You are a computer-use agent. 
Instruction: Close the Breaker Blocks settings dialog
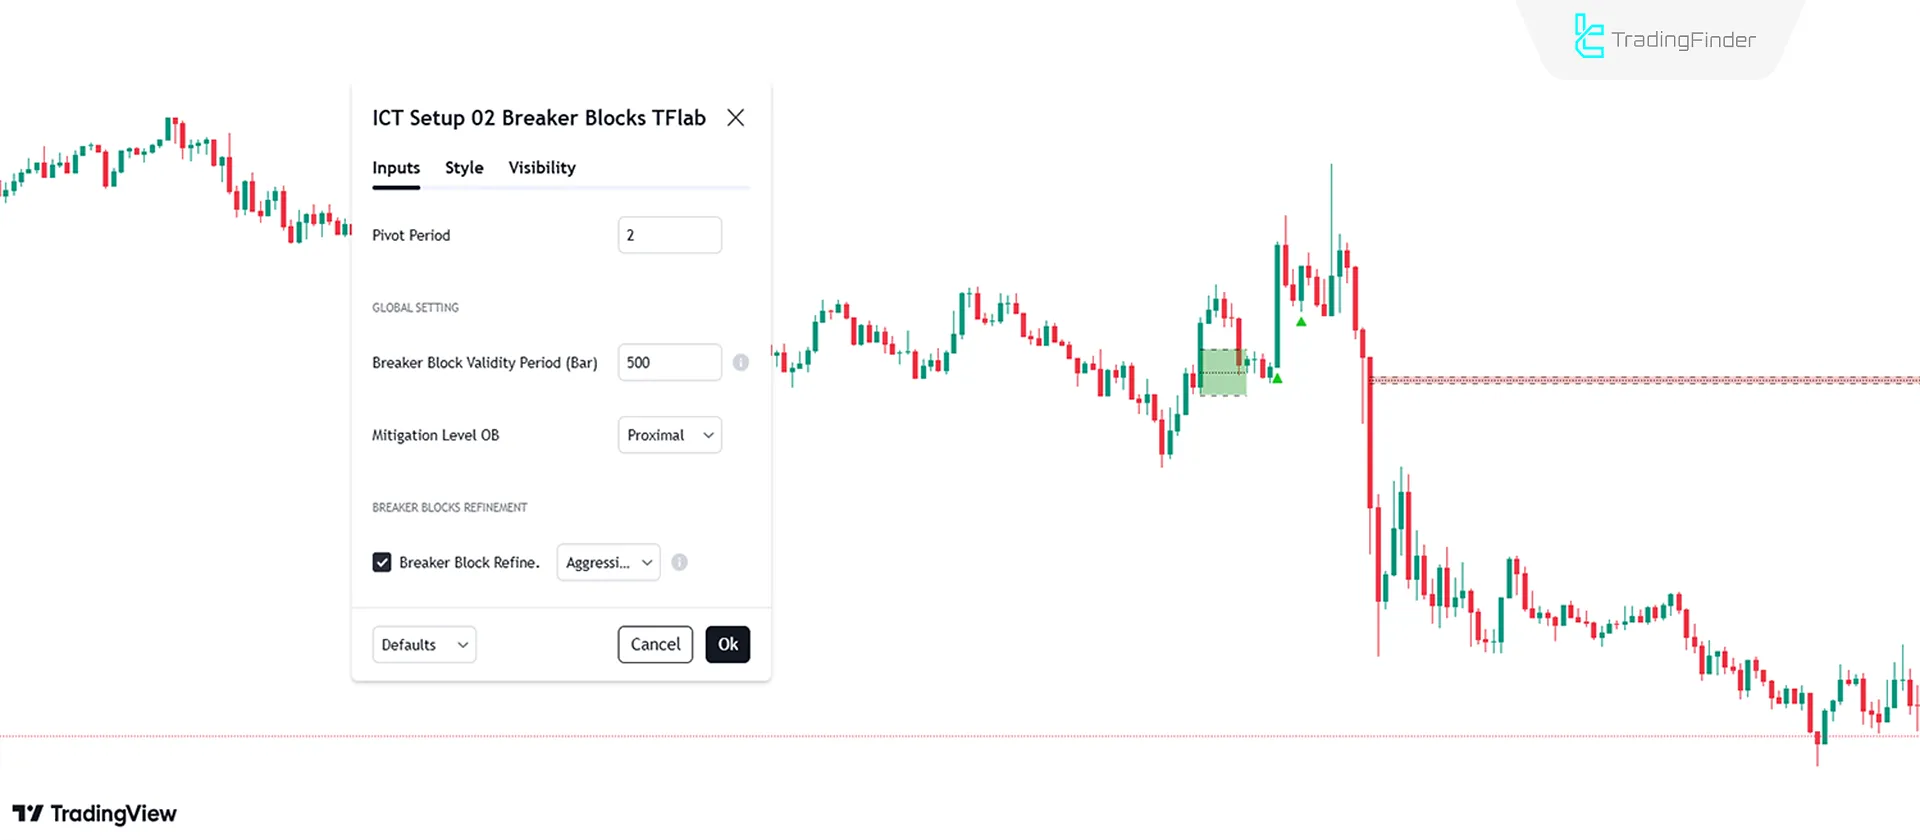[x=736, y=118]
